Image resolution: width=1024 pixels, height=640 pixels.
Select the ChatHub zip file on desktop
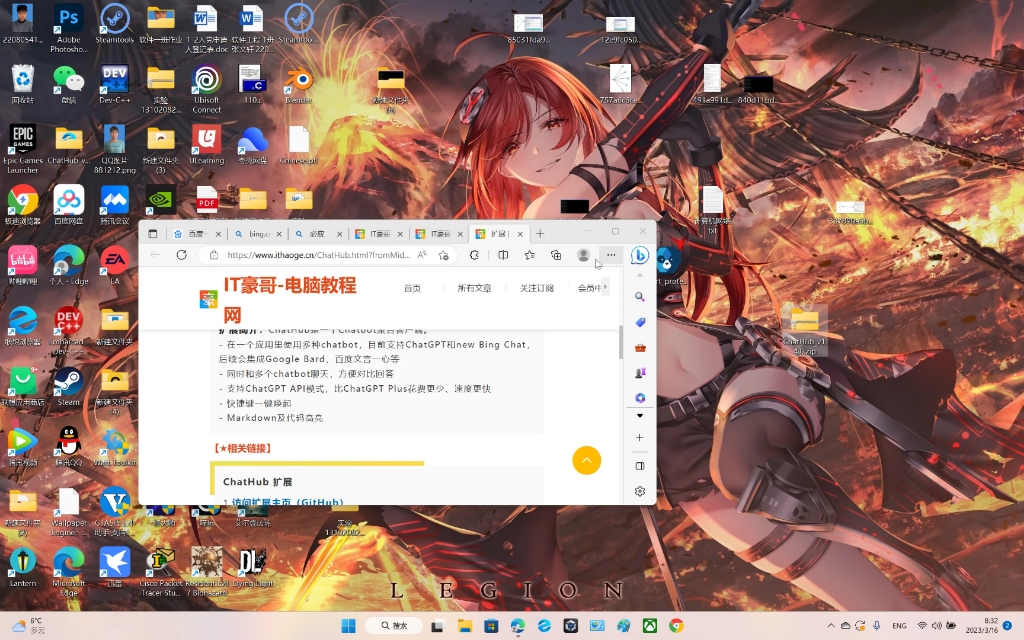805,330
